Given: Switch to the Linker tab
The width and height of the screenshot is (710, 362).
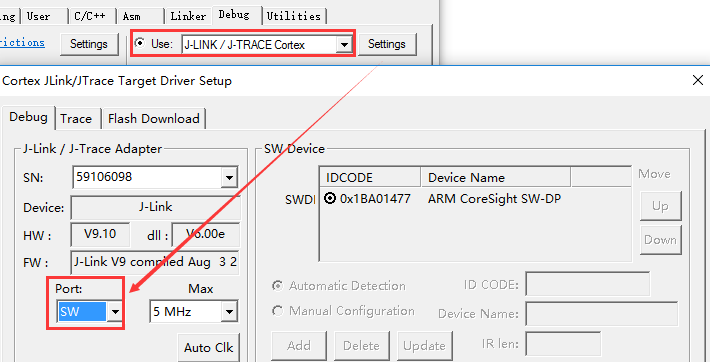Looking at the screenshot, I should click(x=188, y=16).
